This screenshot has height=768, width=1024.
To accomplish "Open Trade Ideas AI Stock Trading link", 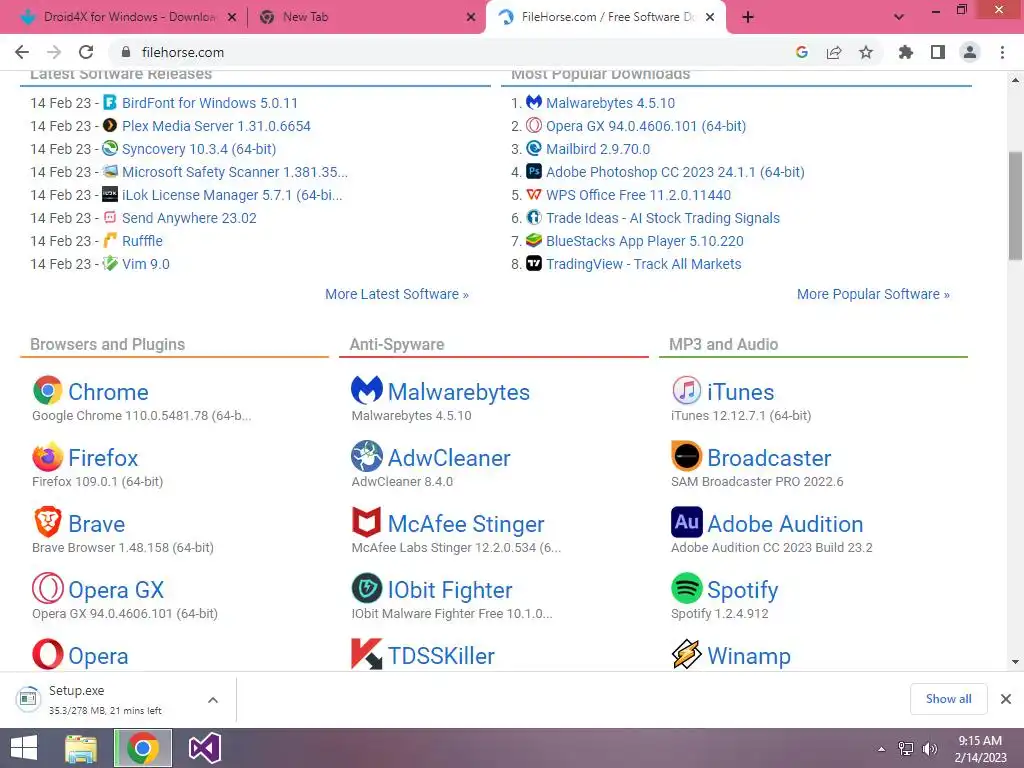I will coord(663,218).
